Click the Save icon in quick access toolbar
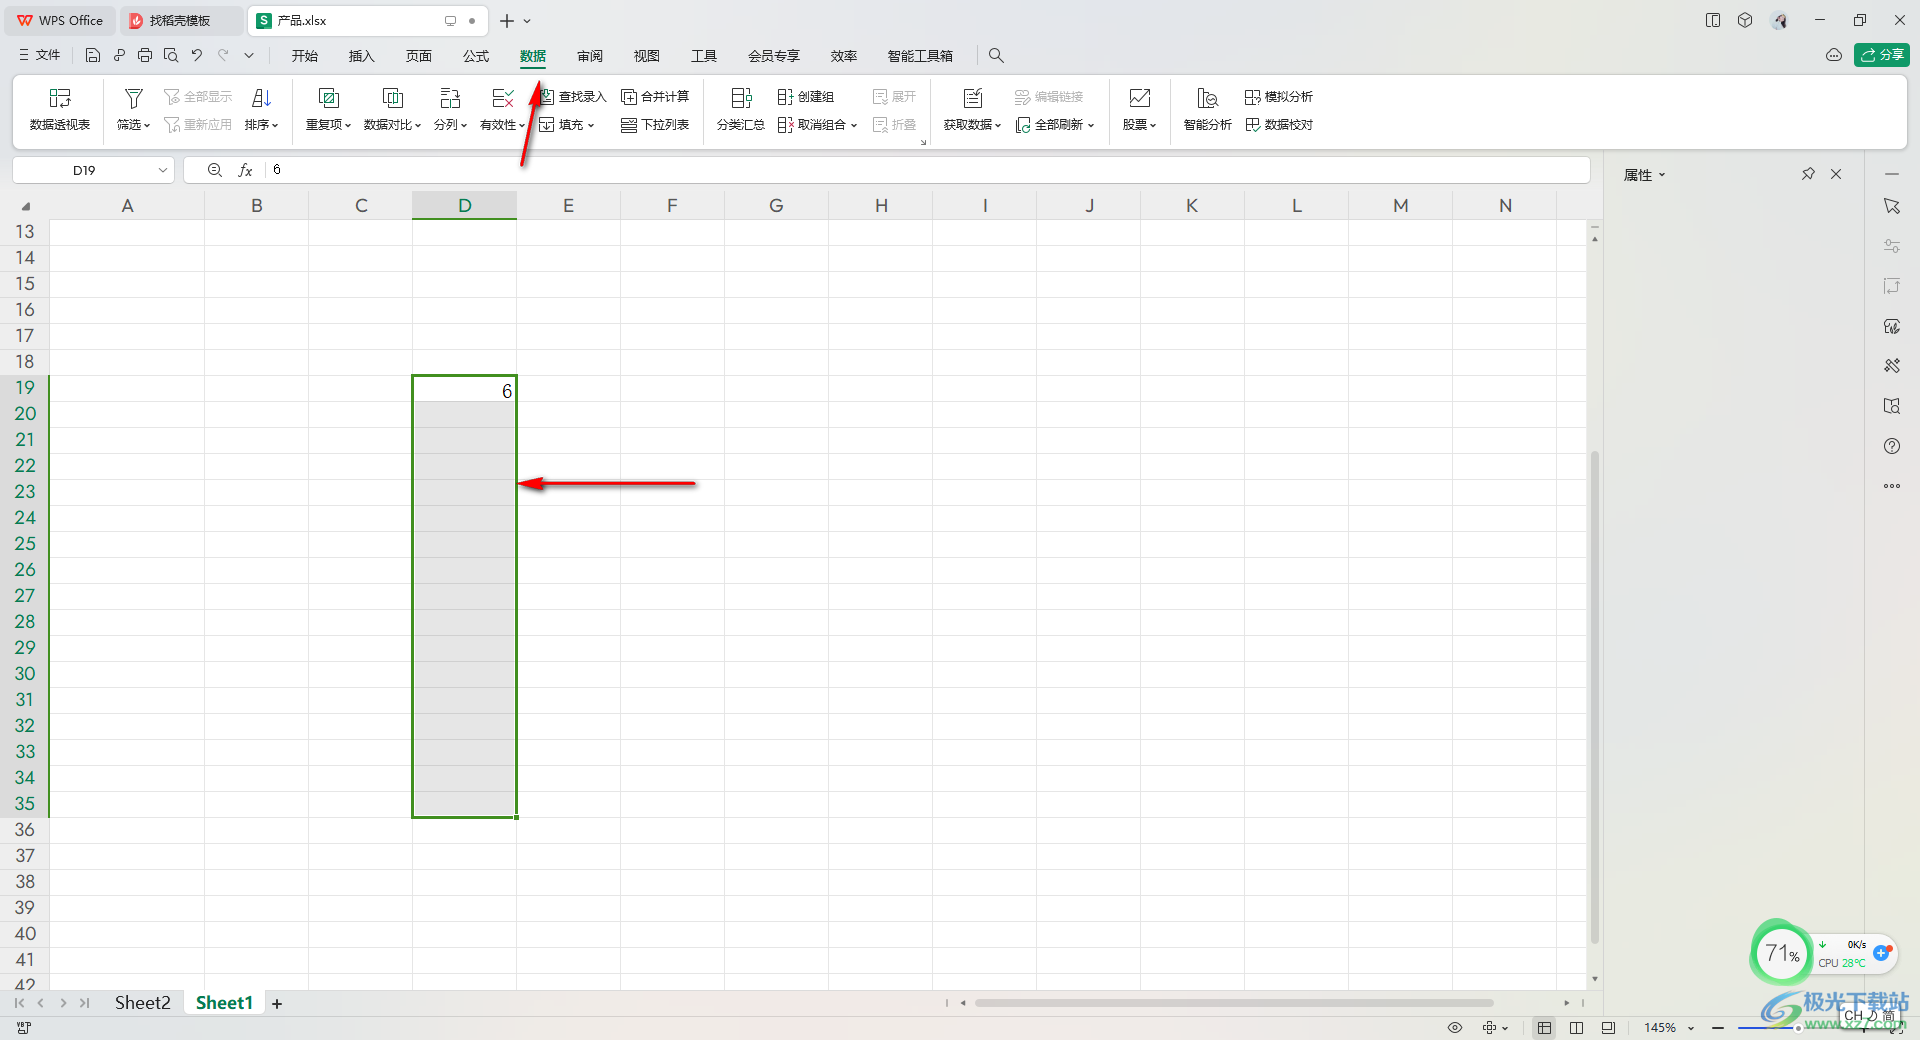 point(93,56)
